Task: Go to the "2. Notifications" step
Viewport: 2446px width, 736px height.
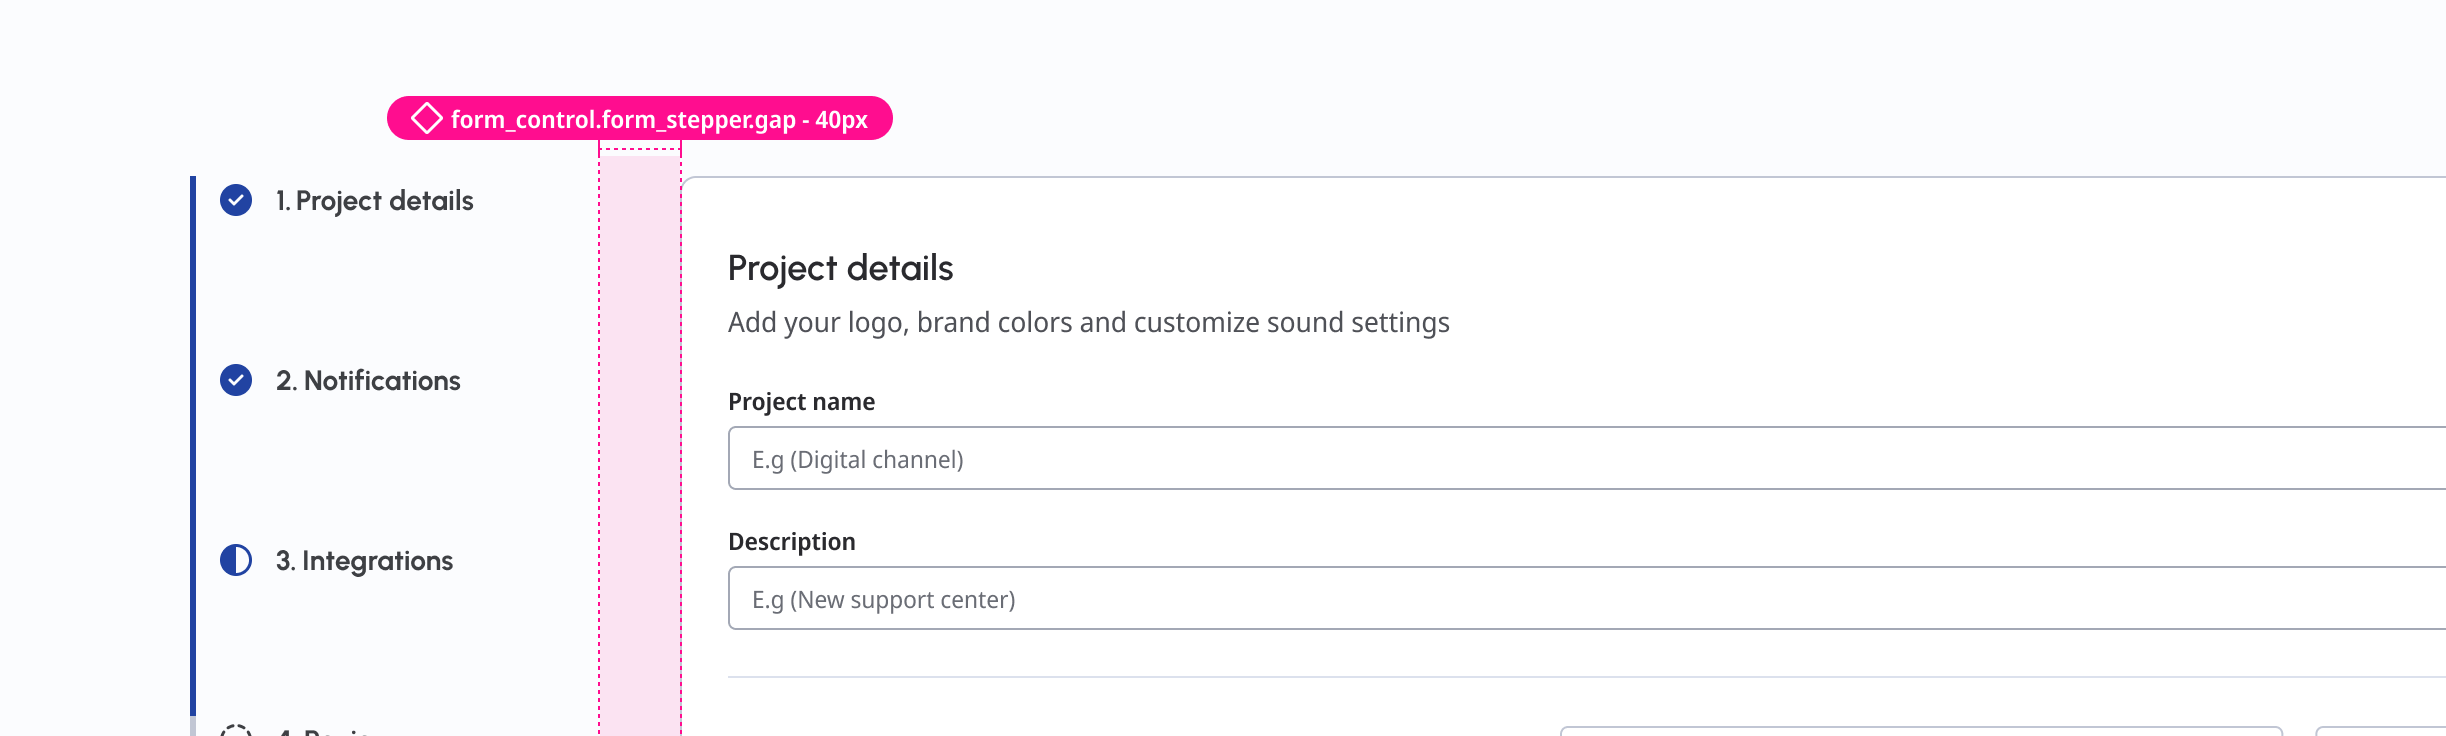Action: pyautogui.click(x=368, y=381)
